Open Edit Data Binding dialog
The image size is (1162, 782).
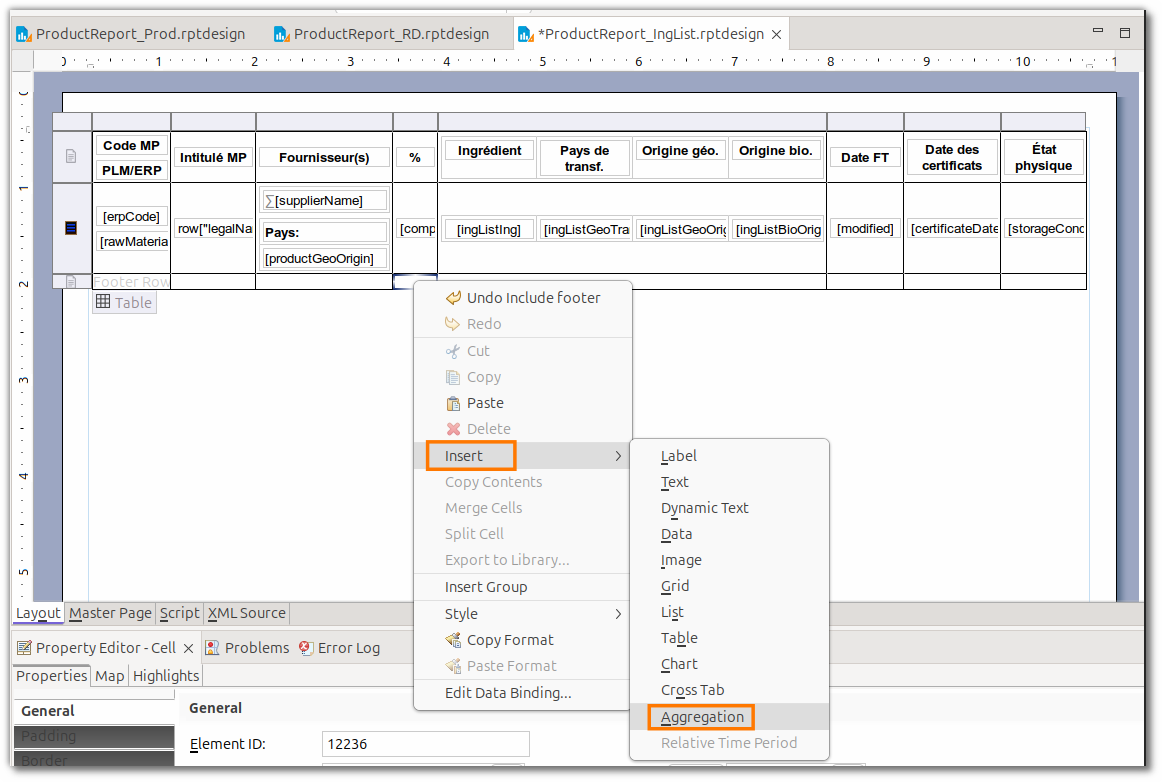pyautogui.click(x=523, y=693)
